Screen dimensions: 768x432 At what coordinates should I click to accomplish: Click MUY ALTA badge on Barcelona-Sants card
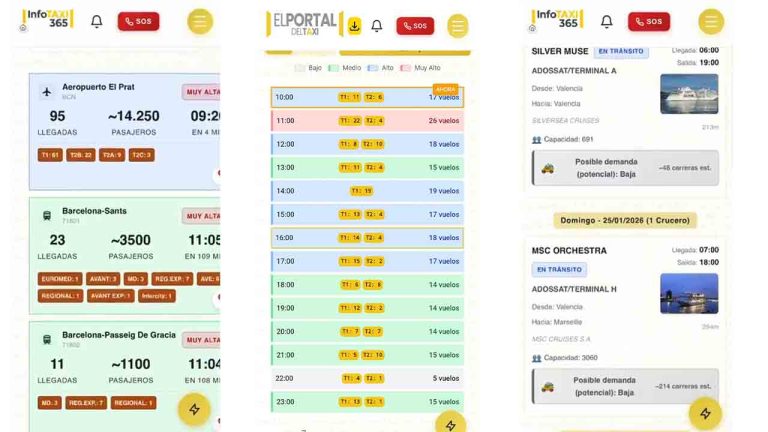(x=201, y=216)
